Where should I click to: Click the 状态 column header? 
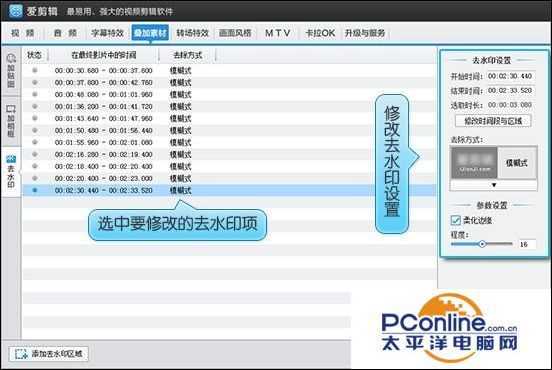[34, 55]
